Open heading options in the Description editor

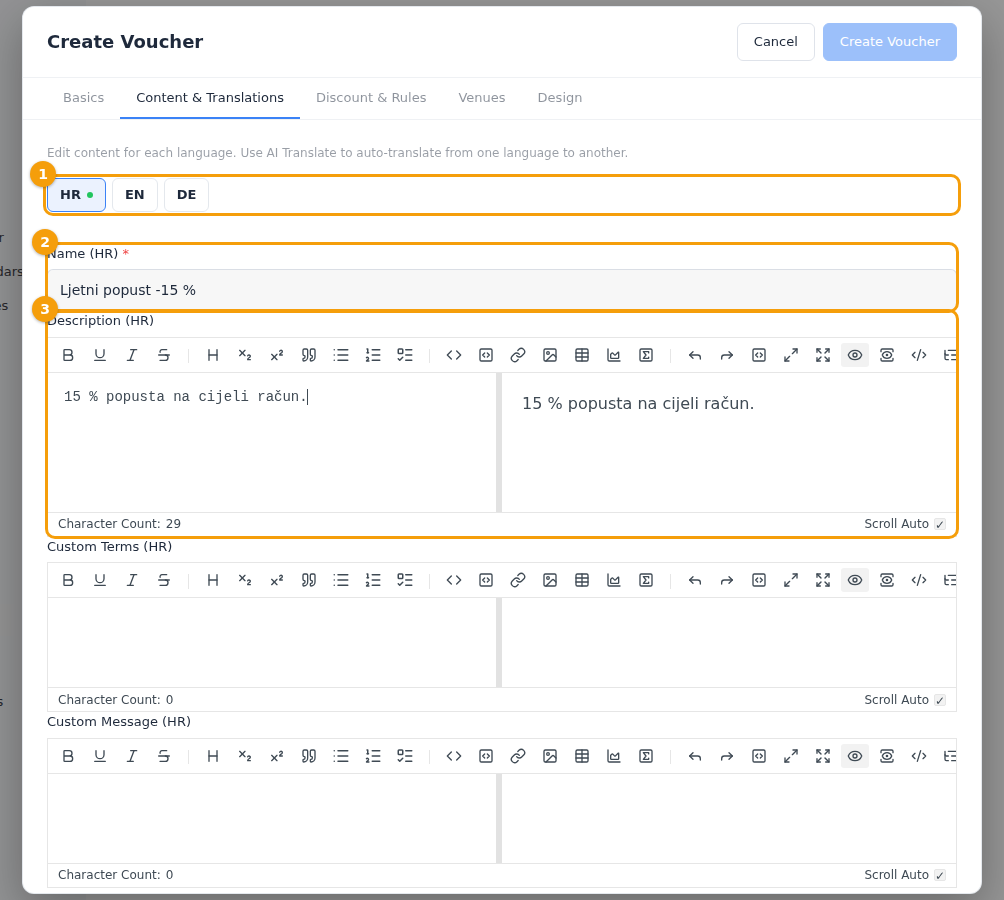point(213,355)
